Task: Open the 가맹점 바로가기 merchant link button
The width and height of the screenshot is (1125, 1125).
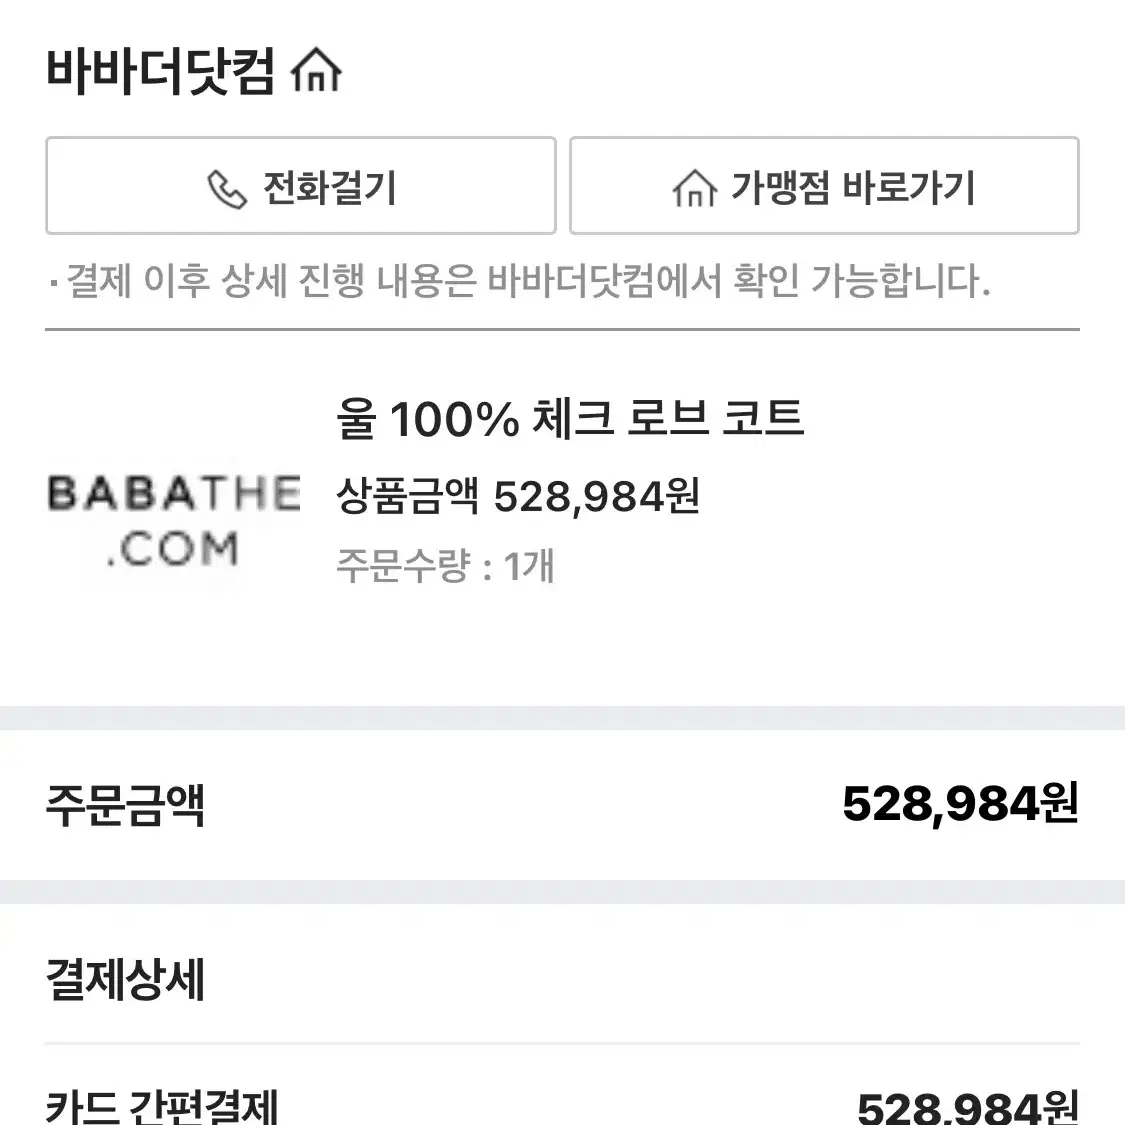Action: (824, 186)
